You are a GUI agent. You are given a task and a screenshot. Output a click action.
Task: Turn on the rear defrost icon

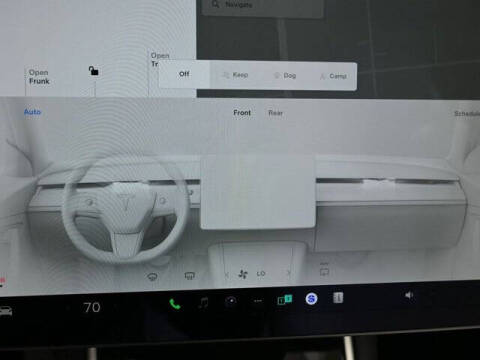coord(190,276)
